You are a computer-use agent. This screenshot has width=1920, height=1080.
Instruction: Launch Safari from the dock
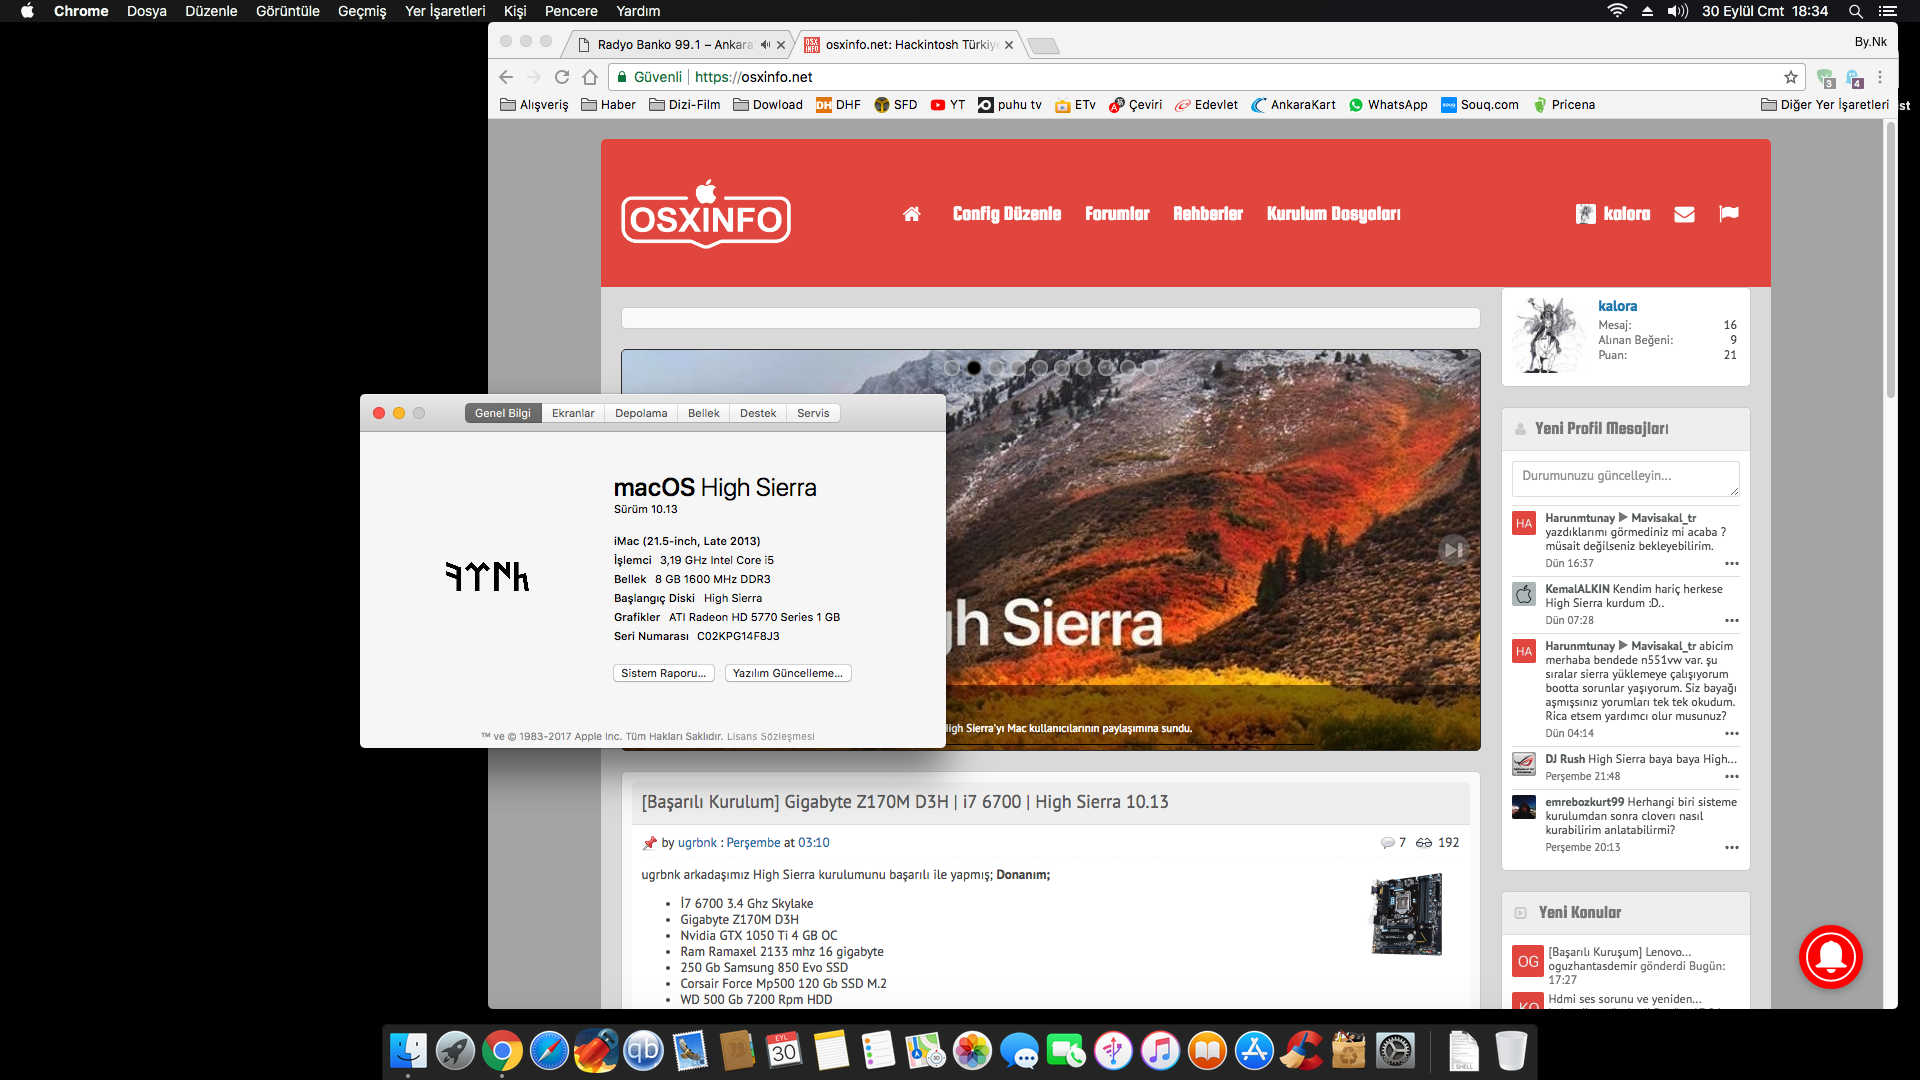[549, 1051]
